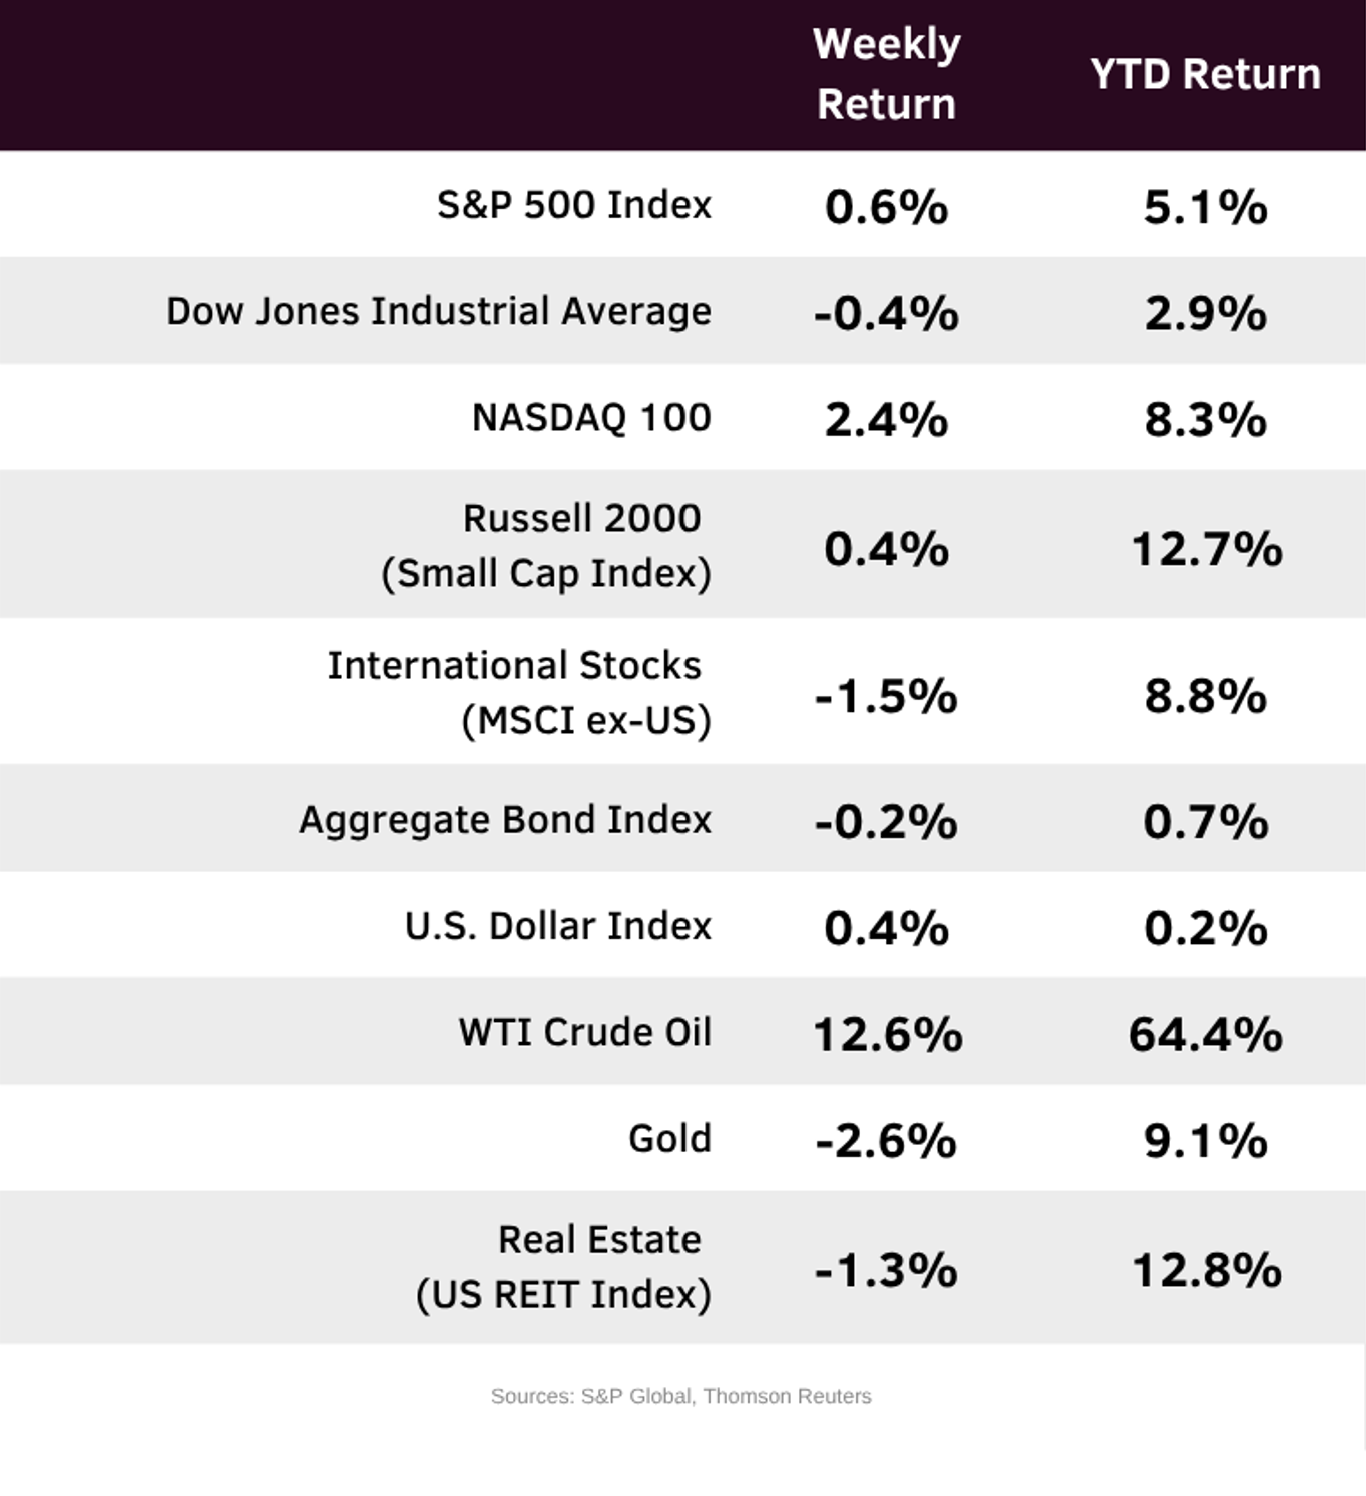The height and width of the screenshot is (1496, 1366).
Task: Click the Sources: S&P Global, Thomson Reuters text
Action: 681,1396
